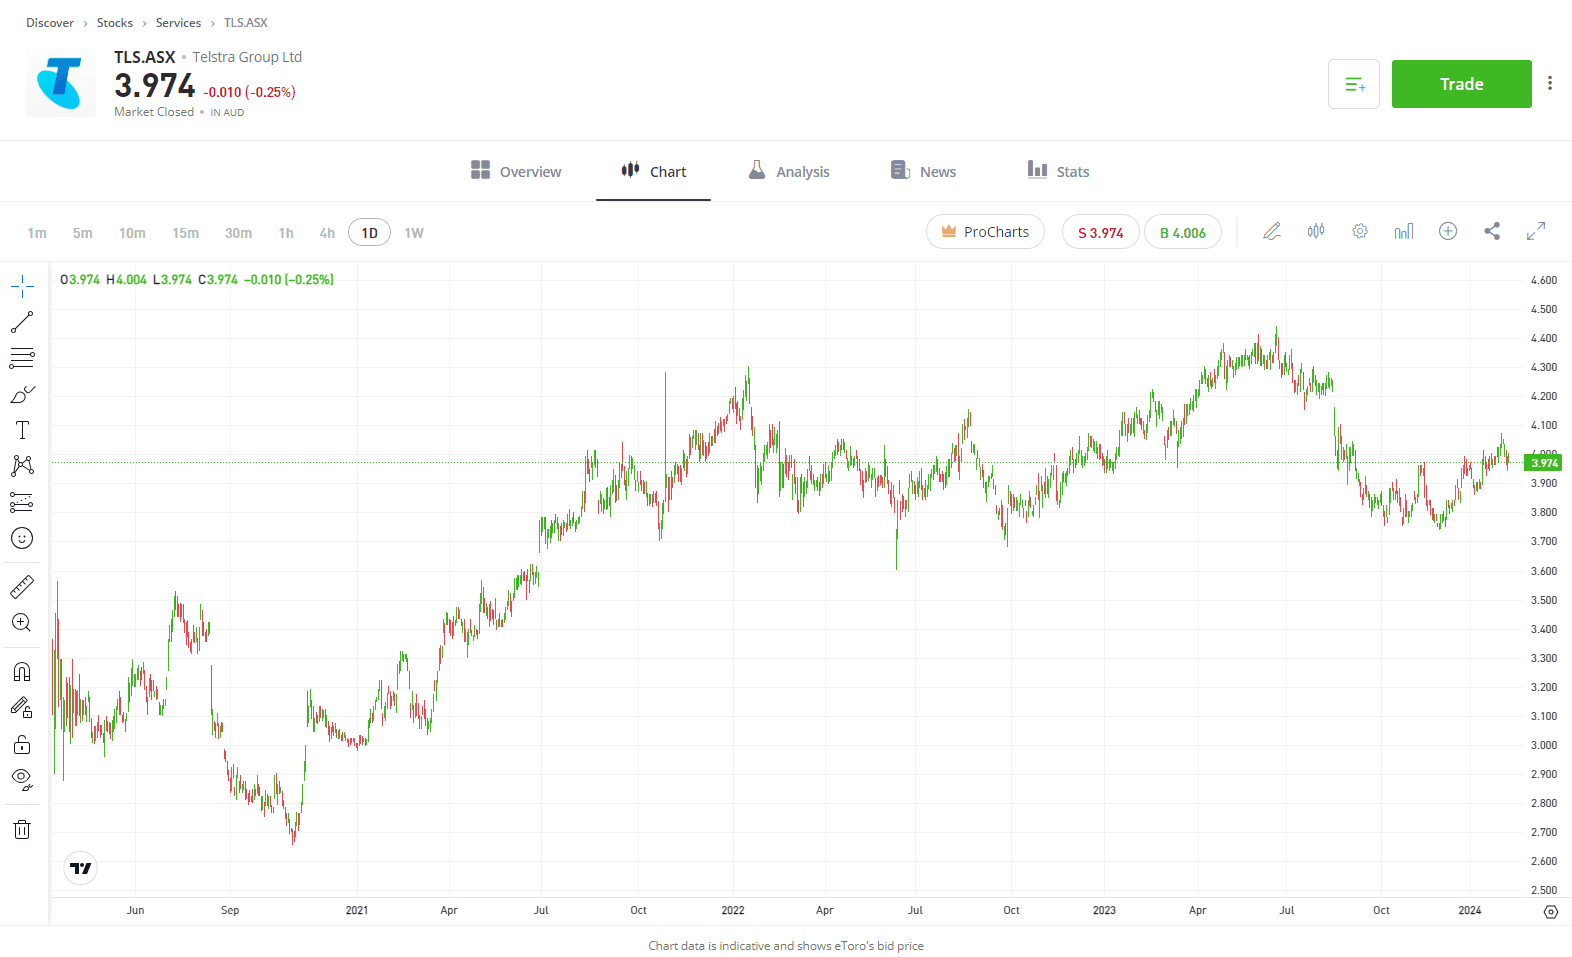Change the candlestick chart type
The width and height of the screenshot is (1572, 957).
point(1316,232)
